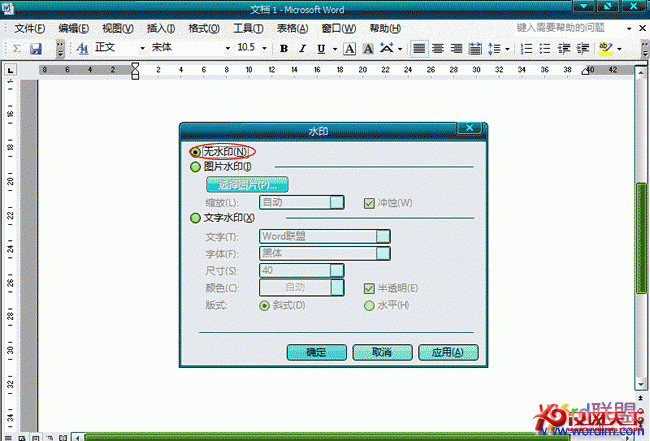Toggle the Washout checkbox

coord(369,203)
